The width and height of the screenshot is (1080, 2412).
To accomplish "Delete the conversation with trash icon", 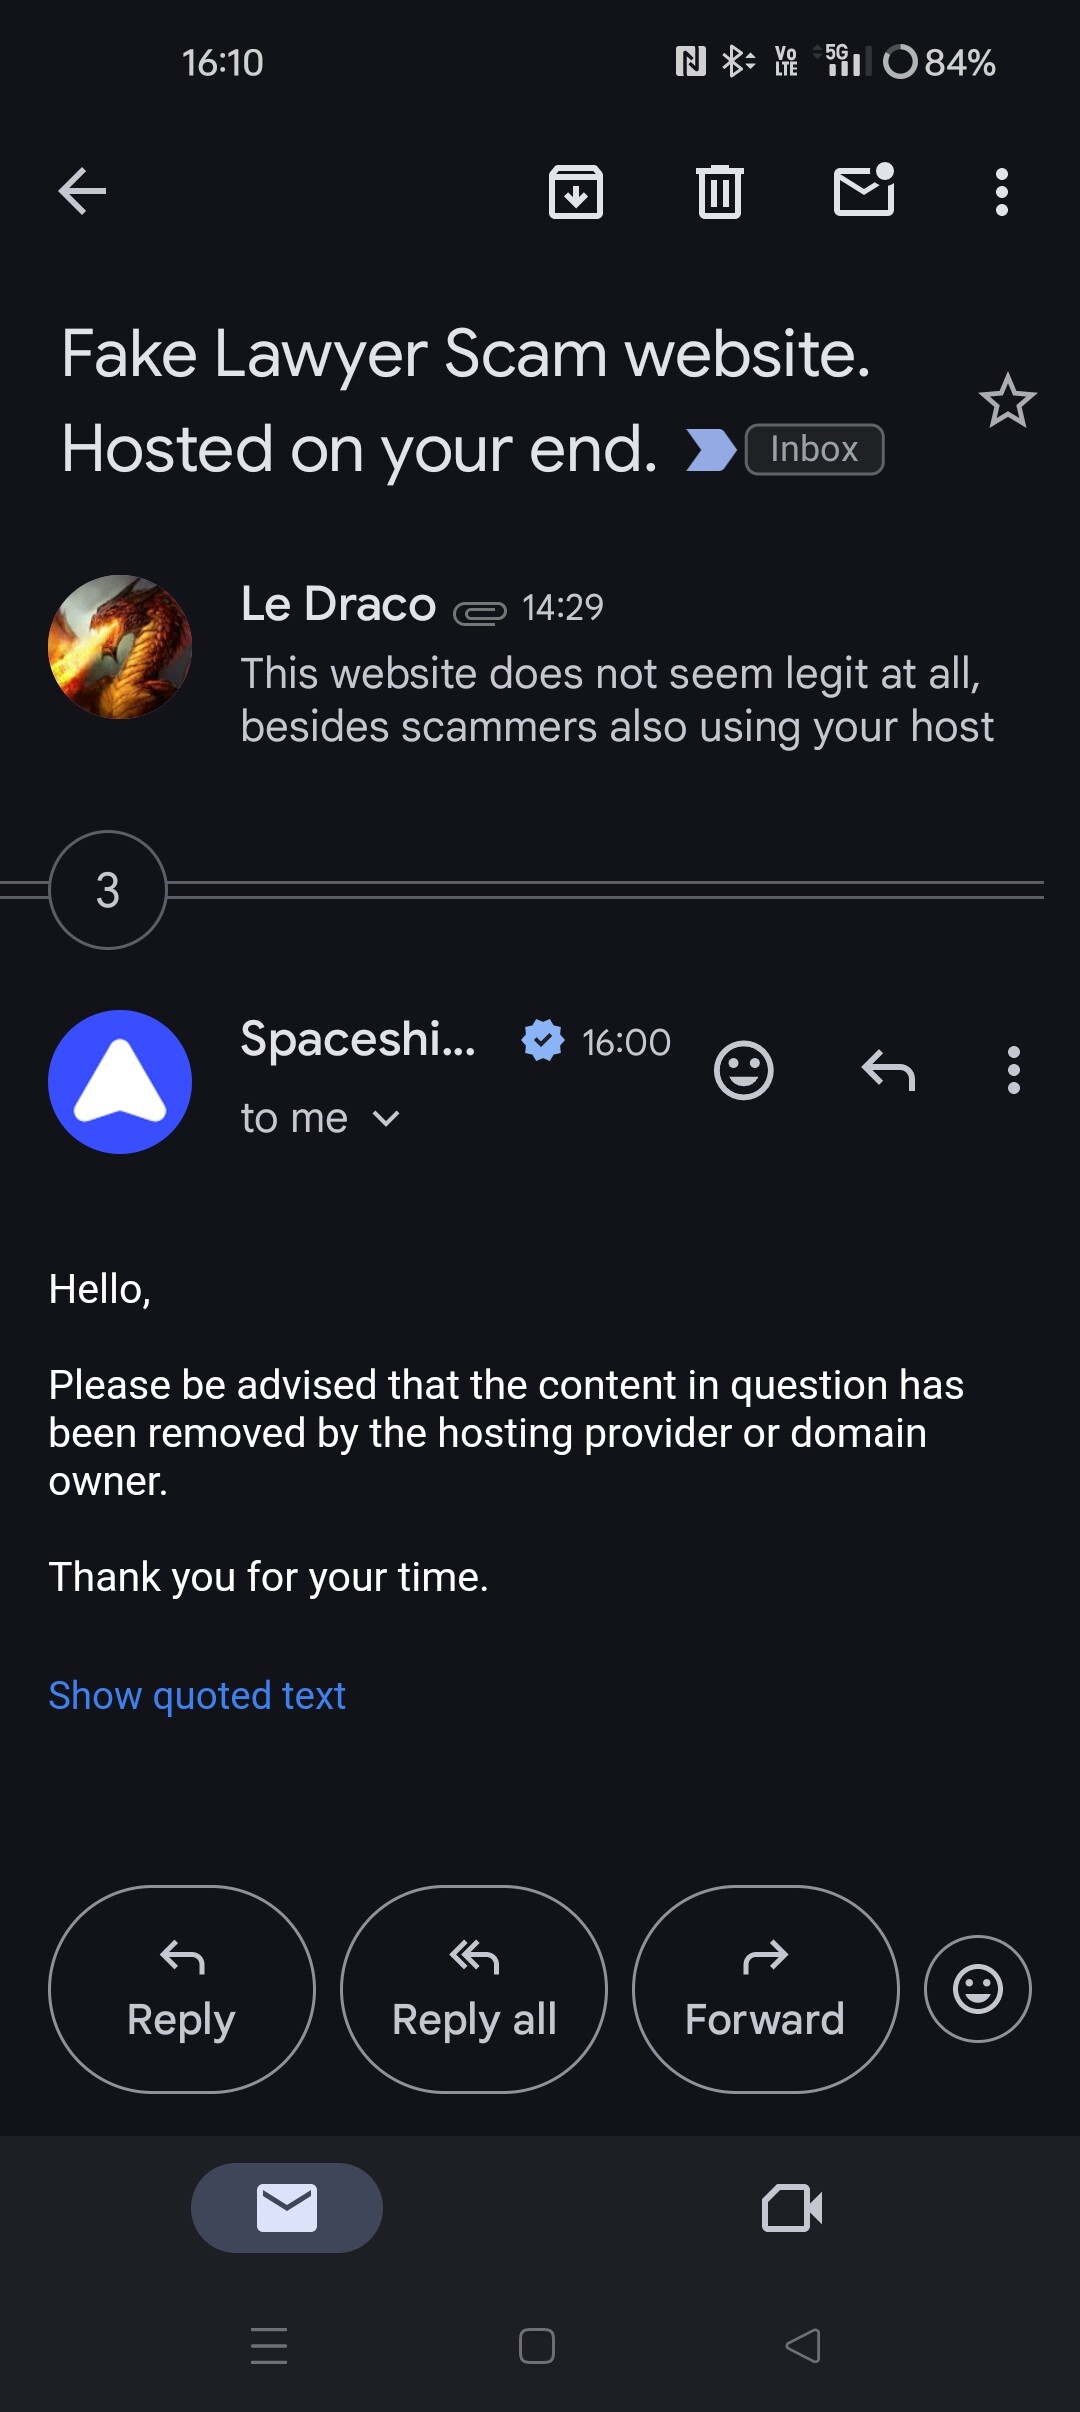I will tap(719, 191).
